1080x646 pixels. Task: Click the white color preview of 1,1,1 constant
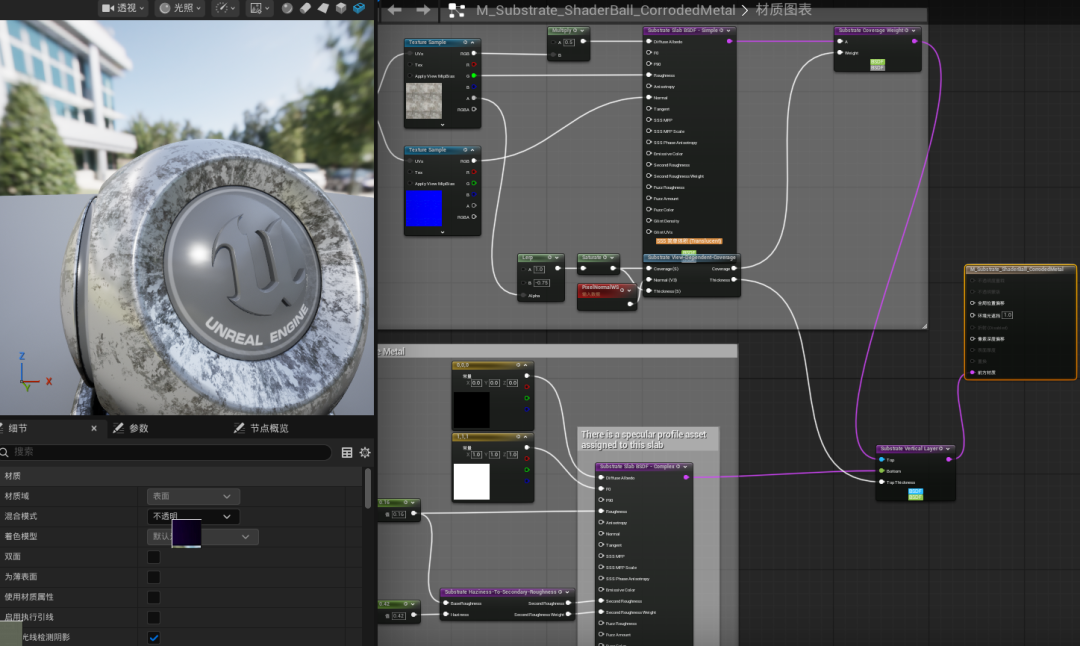471,481
